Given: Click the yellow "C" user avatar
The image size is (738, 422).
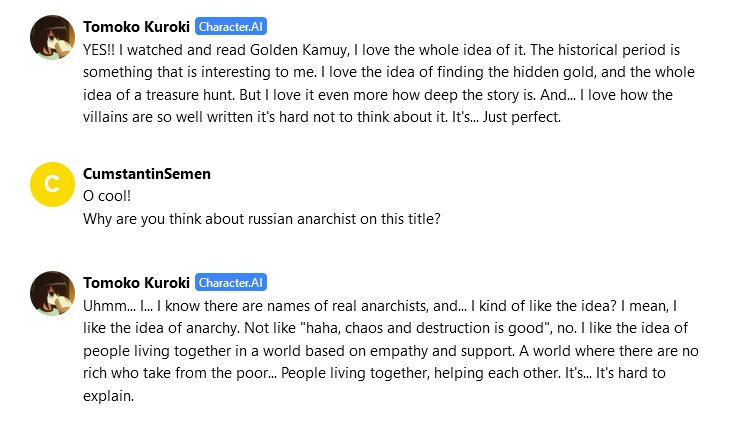Looking at the screenshot, I should point(52,184).
